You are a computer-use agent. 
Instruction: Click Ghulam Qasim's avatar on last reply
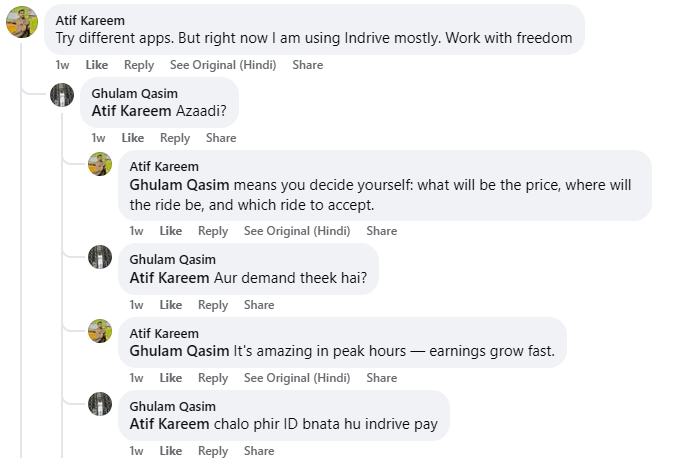(100, 404)
